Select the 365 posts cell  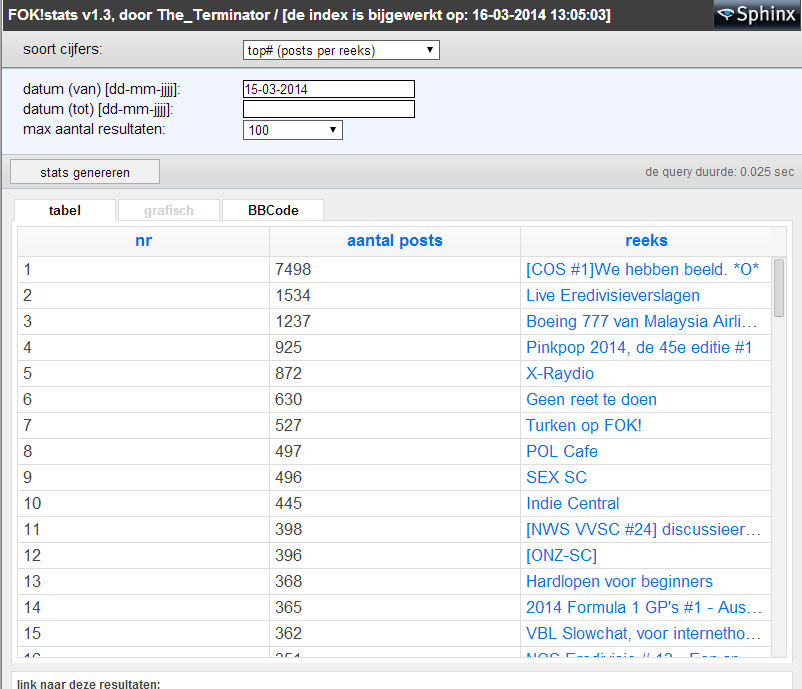(x=395, y=607)
